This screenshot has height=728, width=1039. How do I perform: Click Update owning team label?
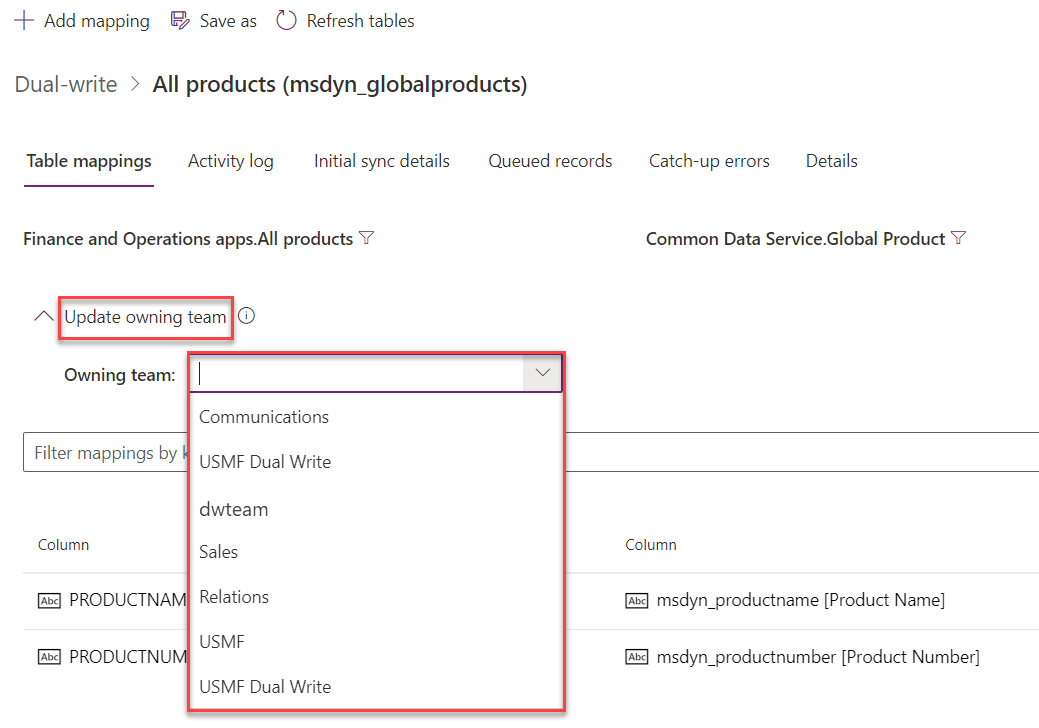pos(145,317)
